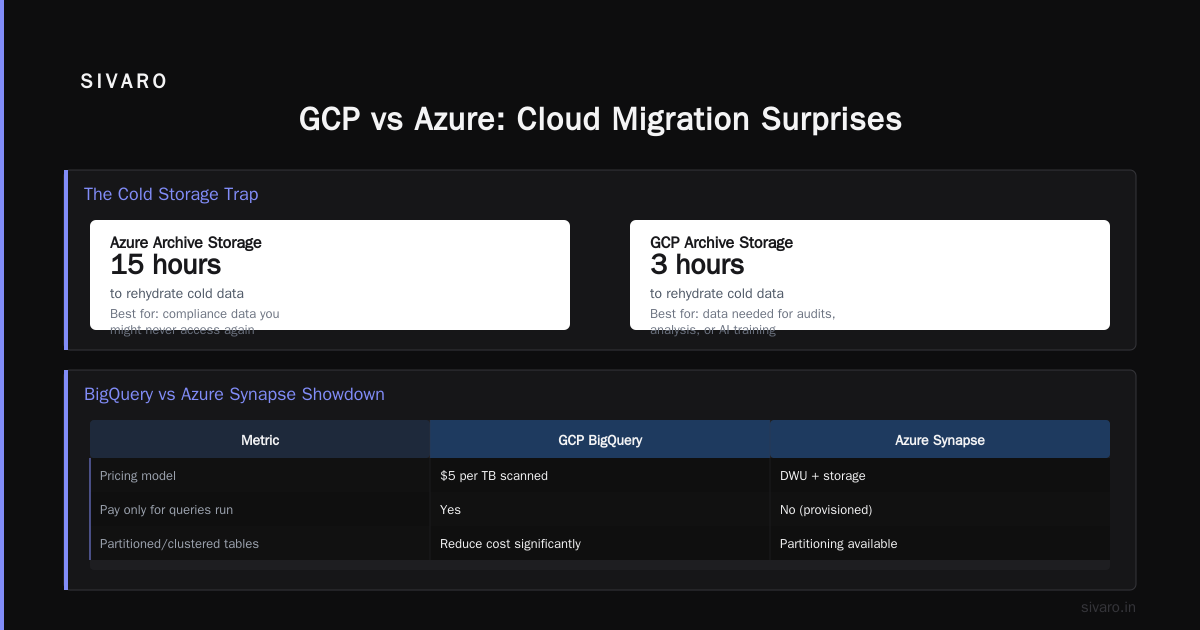Viewport: 1200px width, 630px height.
Task: Click the SIVARO logo text
Action: pos(124,82)
